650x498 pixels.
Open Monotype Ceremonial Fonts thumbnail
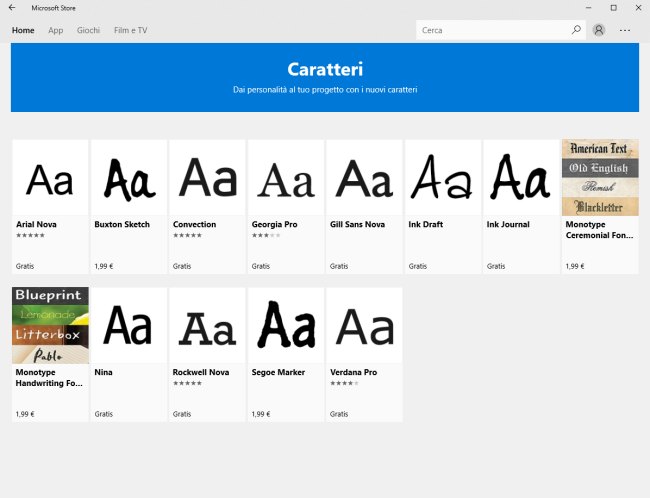pyautogui.click(x=600, y=177)
